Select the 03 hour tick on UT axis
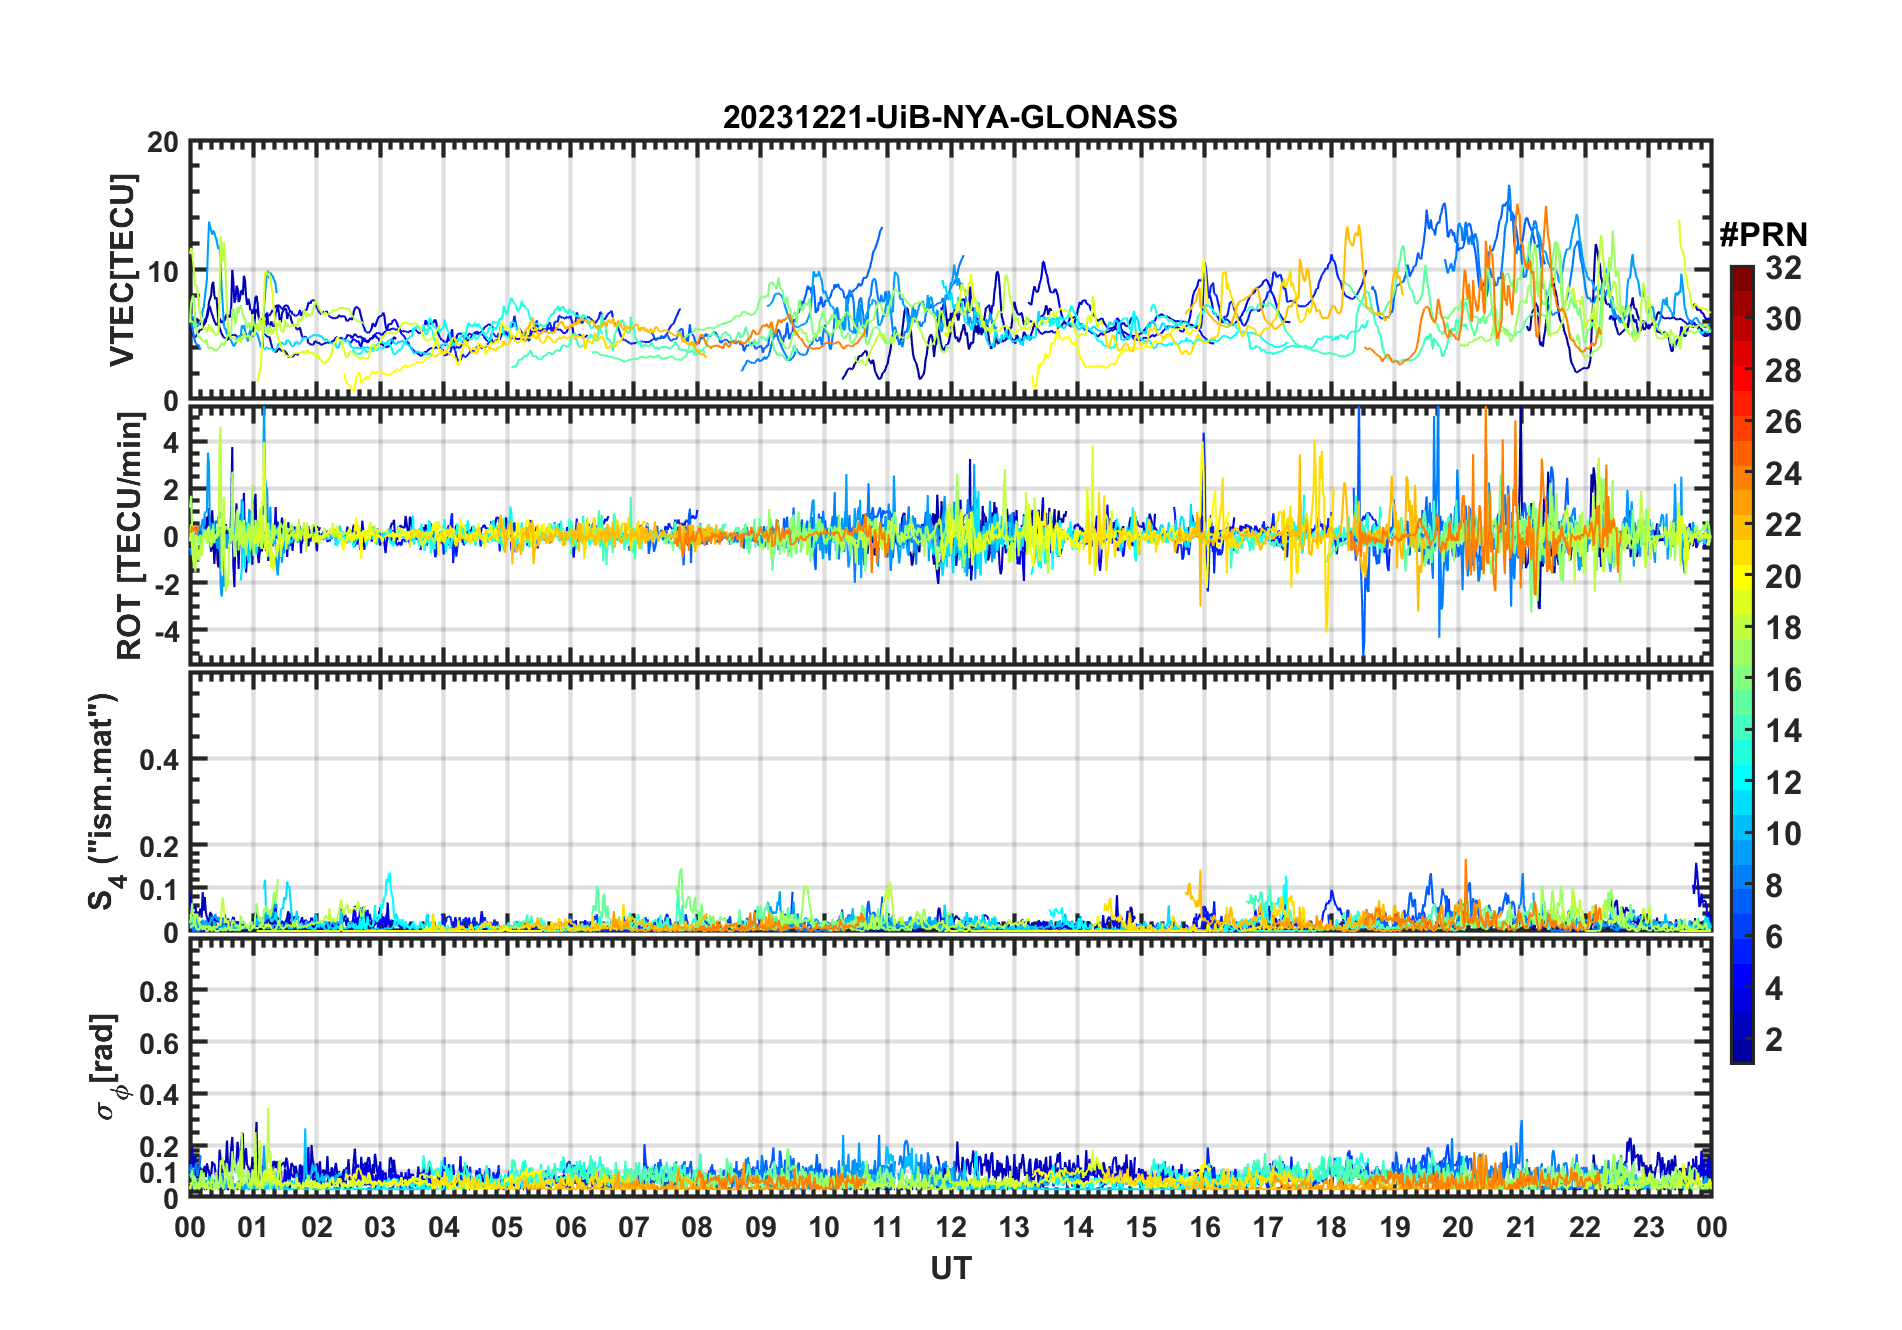The image size is (1902, 1330). [x=380, y=1227]
